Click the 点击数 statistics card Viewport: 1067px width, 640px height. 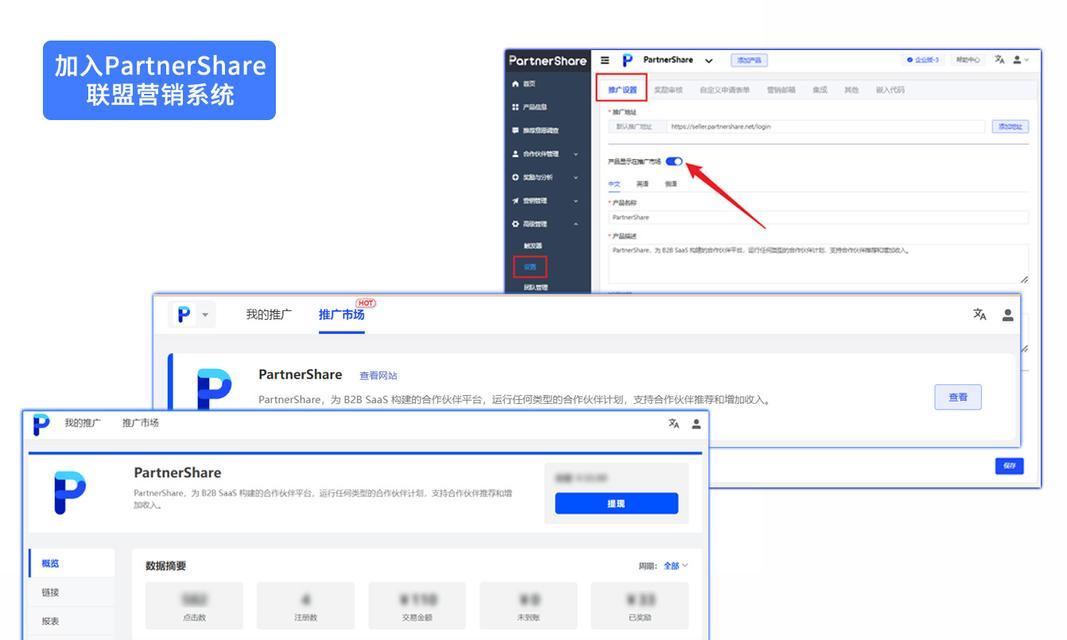click(195, 605)
